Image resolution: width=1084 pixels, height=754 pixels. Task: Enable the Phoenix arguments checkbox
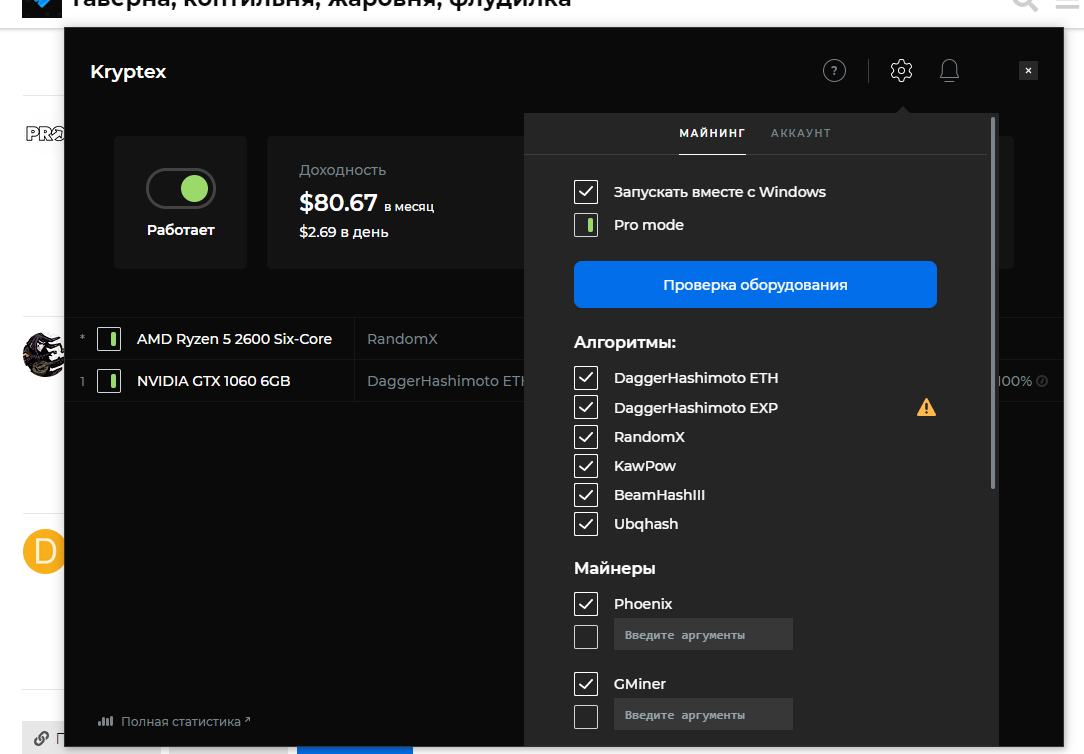586,637
